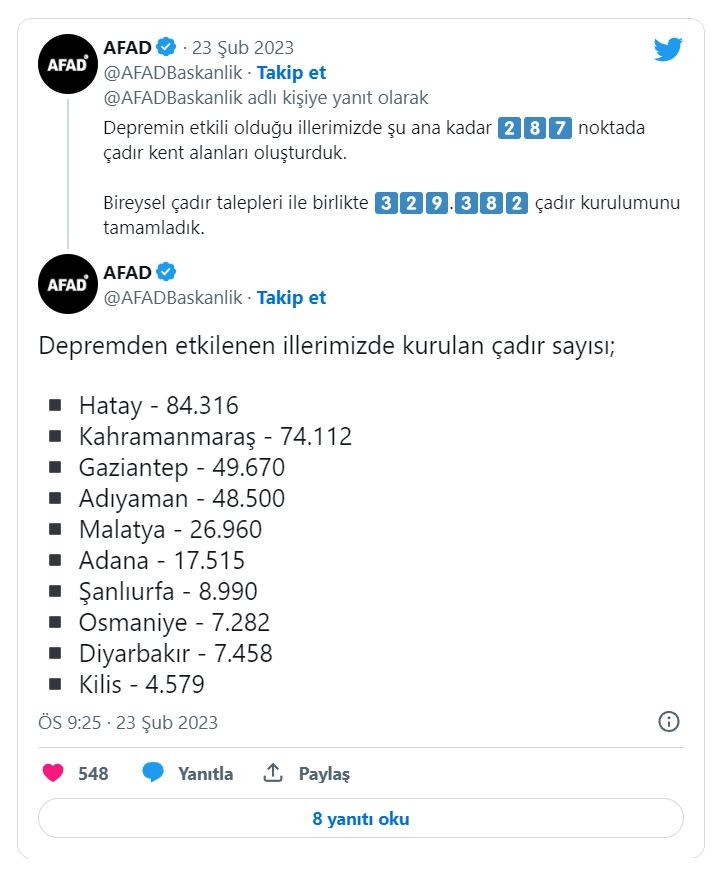Image resolution: width=721 pixels, height=885 pixels.
Task: Click the 'Paylaş' share label
Action: pyautogui.click(x=324, y=773)
